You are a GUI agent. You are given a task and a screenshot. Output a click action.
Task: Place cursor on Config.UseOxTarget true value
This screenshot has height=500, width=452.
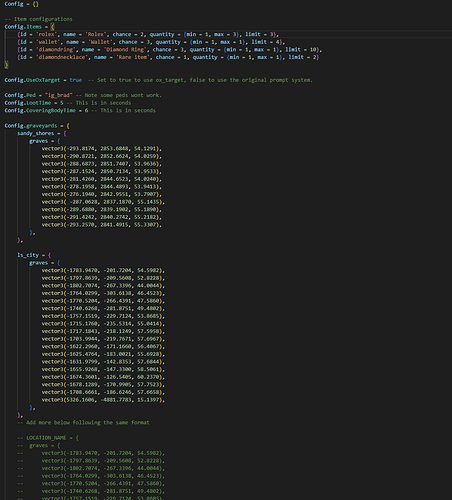point(76,80)
